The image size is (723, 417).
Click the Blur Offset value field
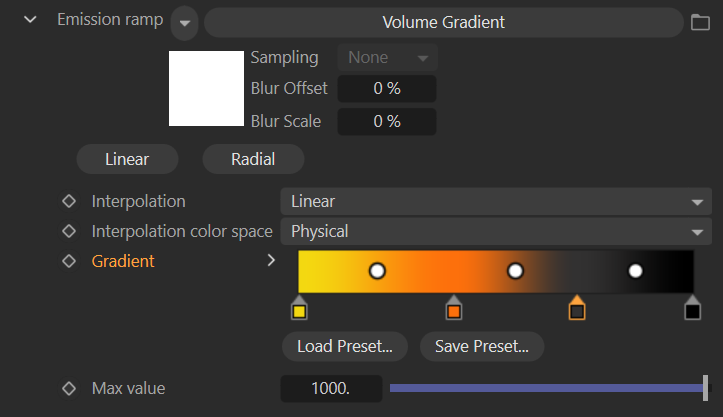click(387, 88)
